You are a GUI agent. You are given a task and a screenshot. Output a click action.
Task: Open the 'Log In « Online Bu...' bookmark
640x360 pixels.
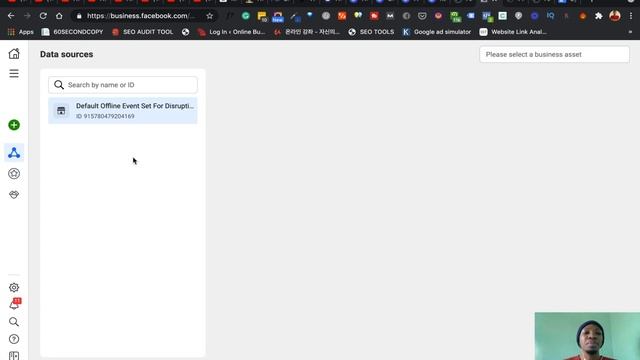pos(231,32)
